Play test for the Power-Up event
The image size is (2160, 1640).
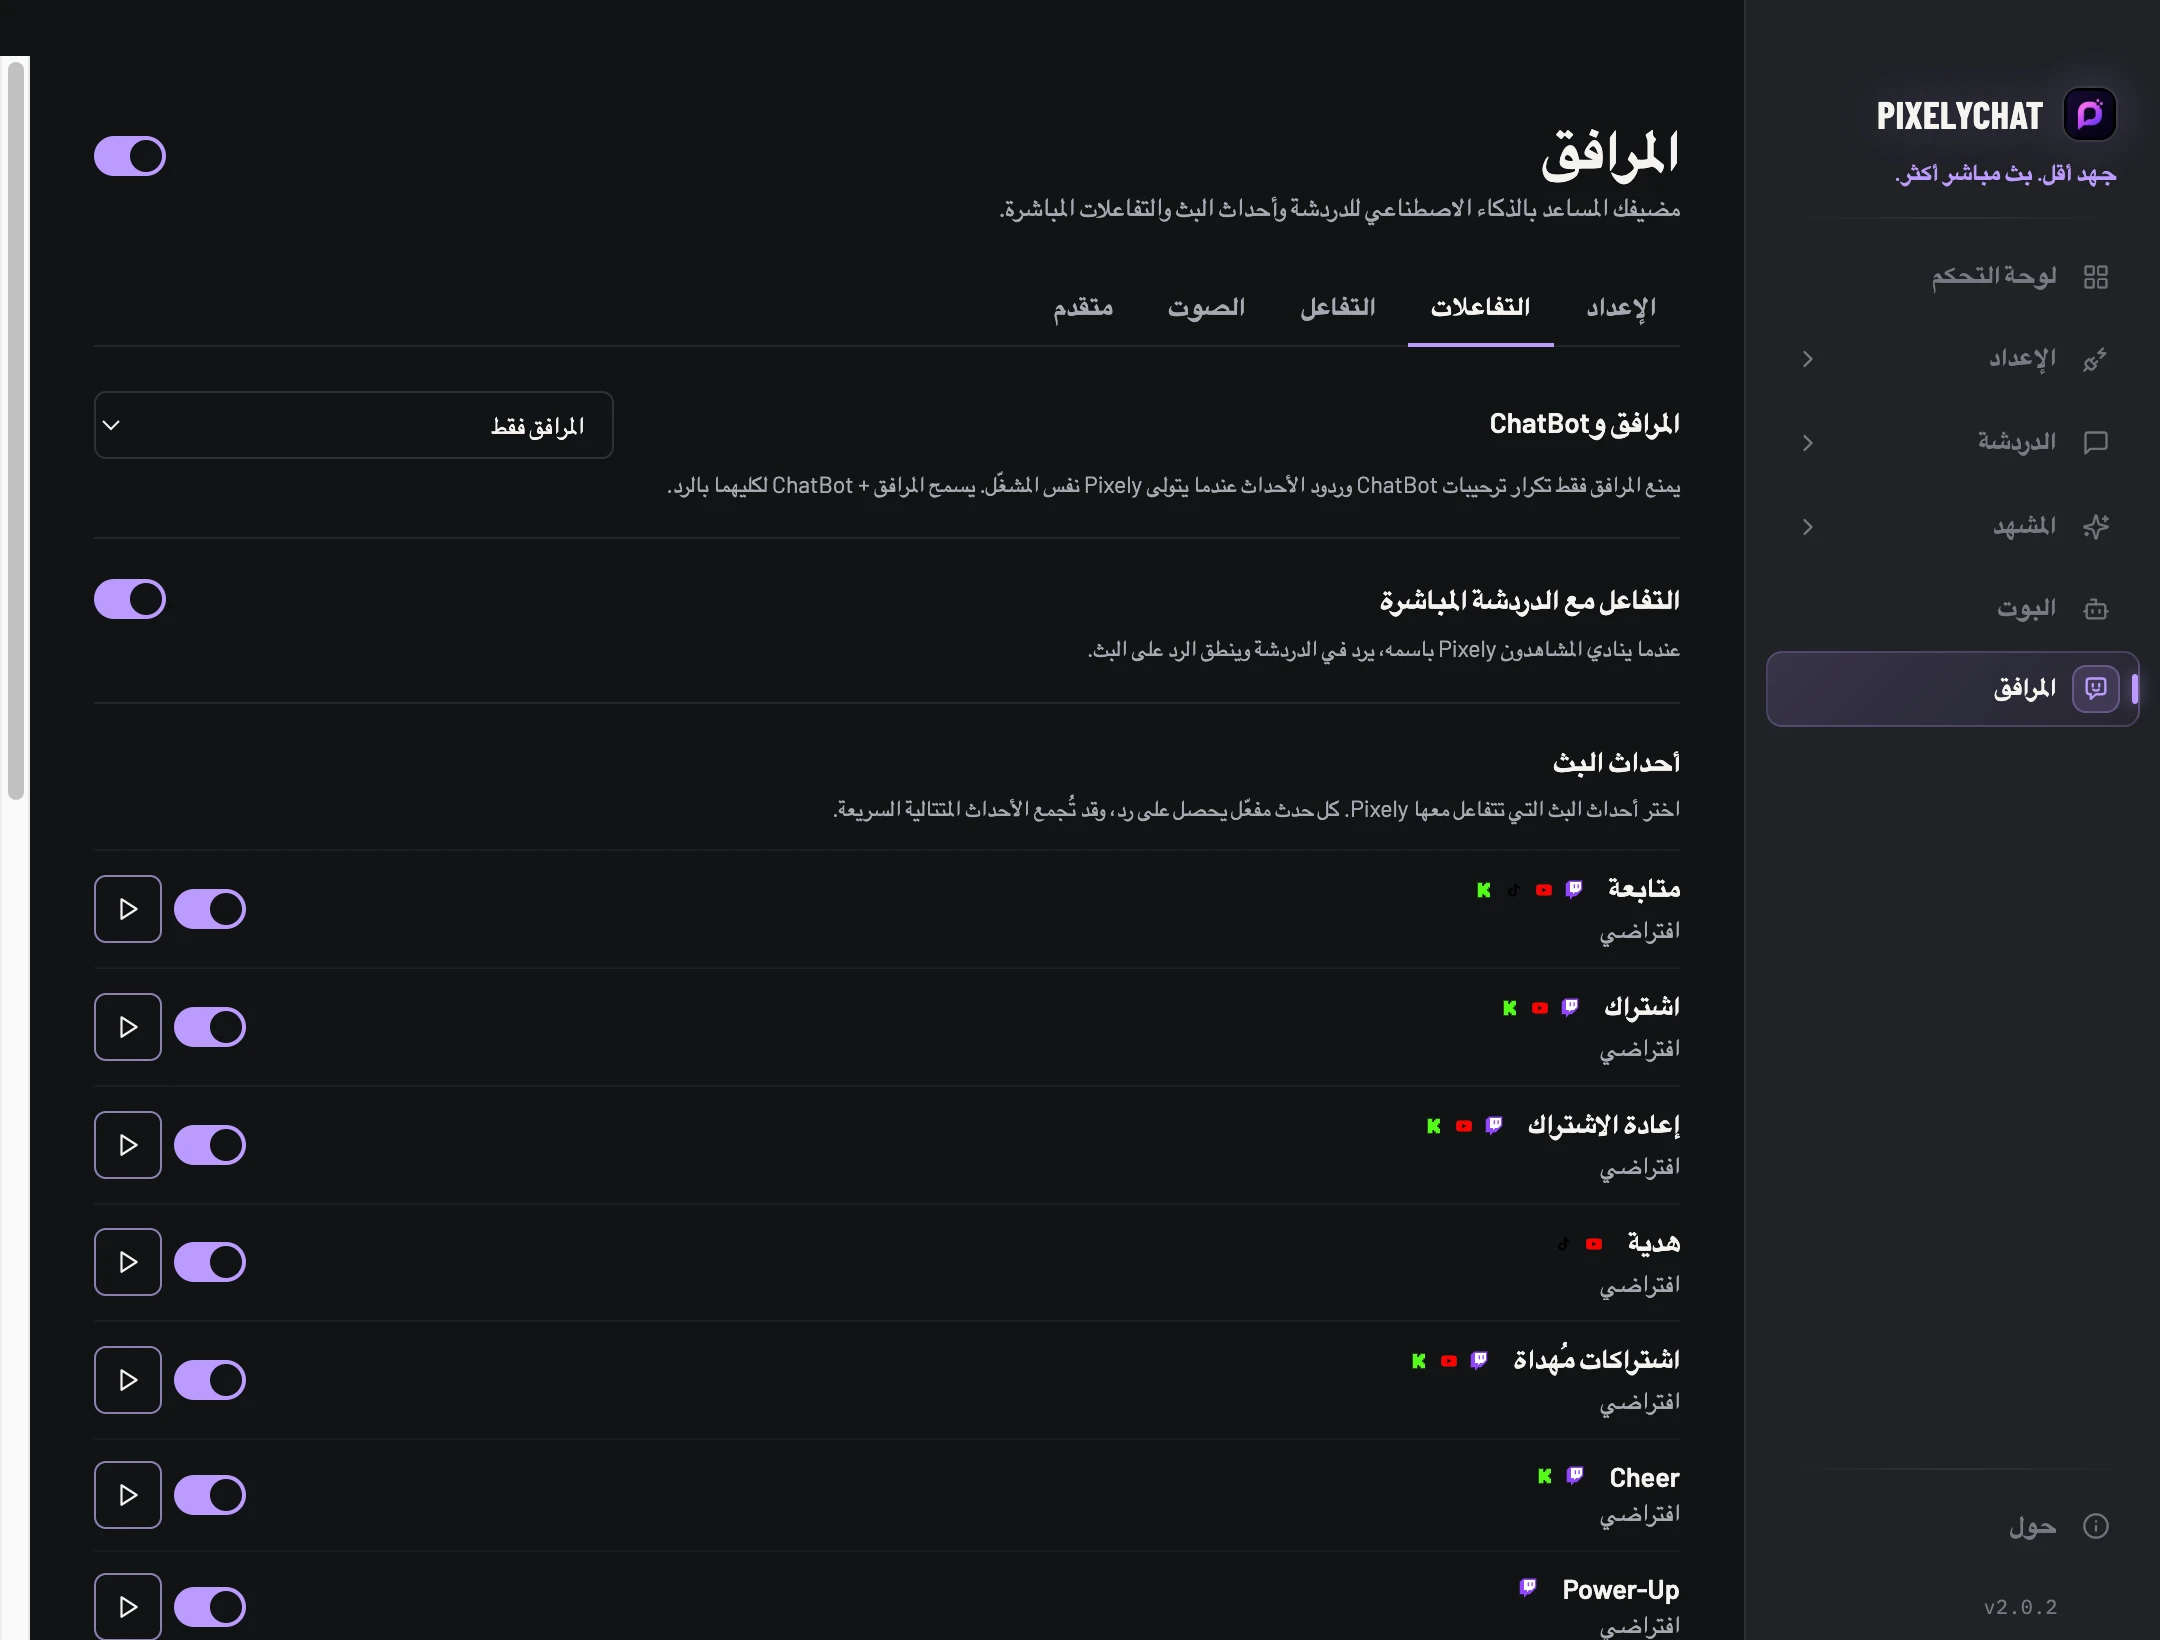click(x=128, y=1607)
